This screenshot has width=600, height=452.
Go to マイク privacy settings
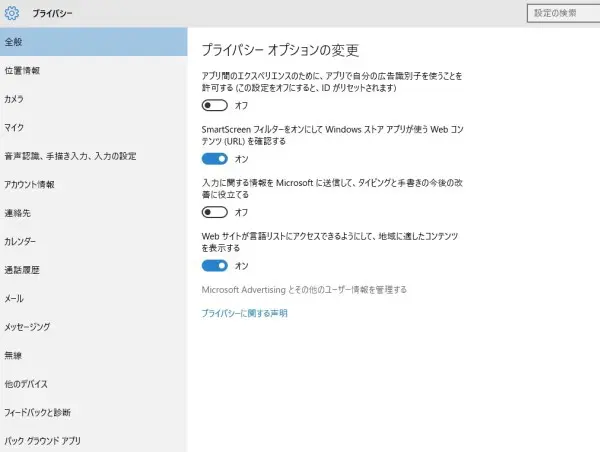[94, 127]
